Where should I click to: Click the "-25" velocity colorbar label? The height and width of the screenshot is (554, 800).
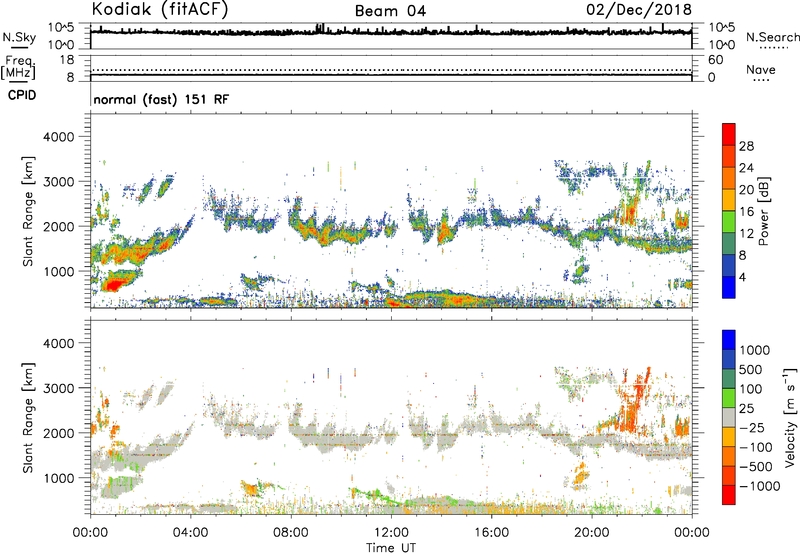[752, 427]
